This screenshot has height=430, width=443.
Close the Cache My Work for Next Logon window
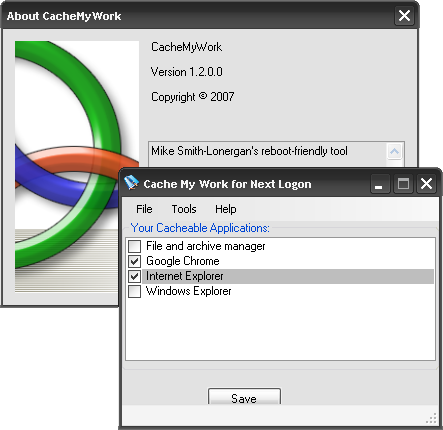(426, 184)
